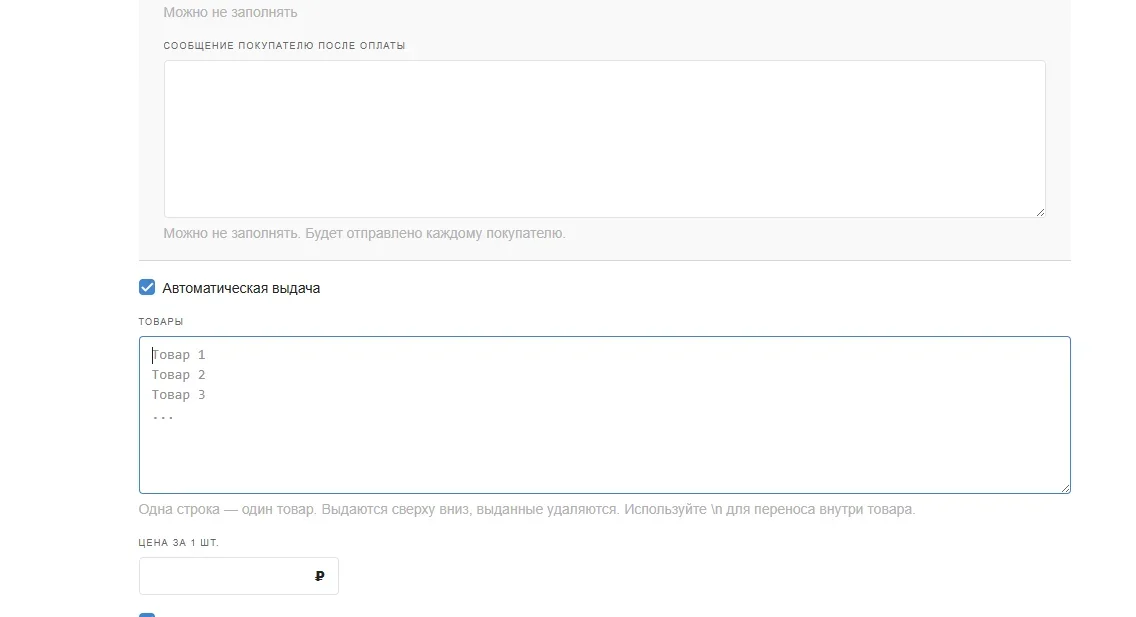Click the topmost Можно не заполнять hint
1136x617 pixels.
230,13
